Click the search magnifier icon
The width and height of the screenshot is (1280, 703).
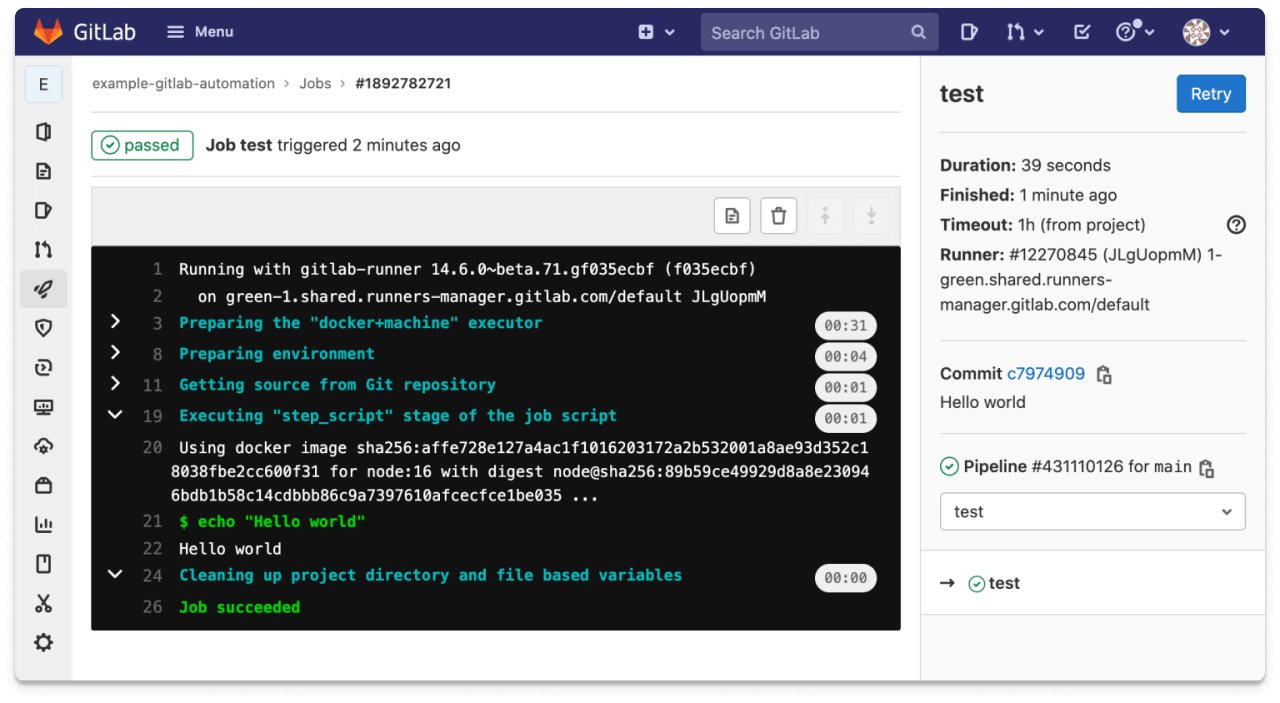pyautogui.click(x=918, y=33)
